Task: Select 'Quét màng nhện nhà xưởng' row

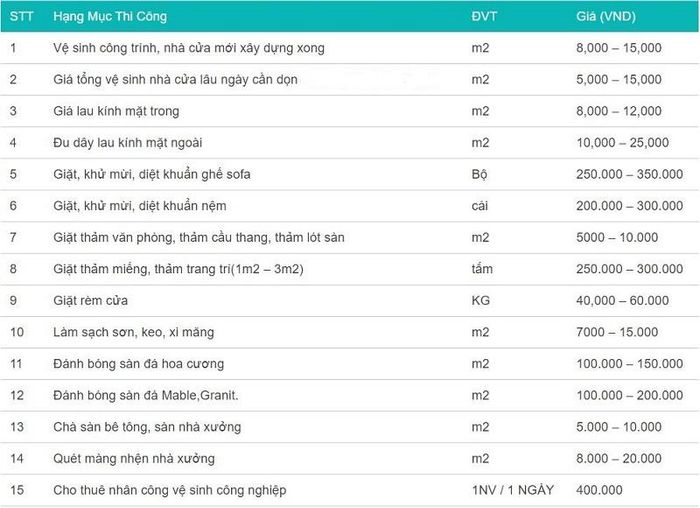Action: pos(350,458)
